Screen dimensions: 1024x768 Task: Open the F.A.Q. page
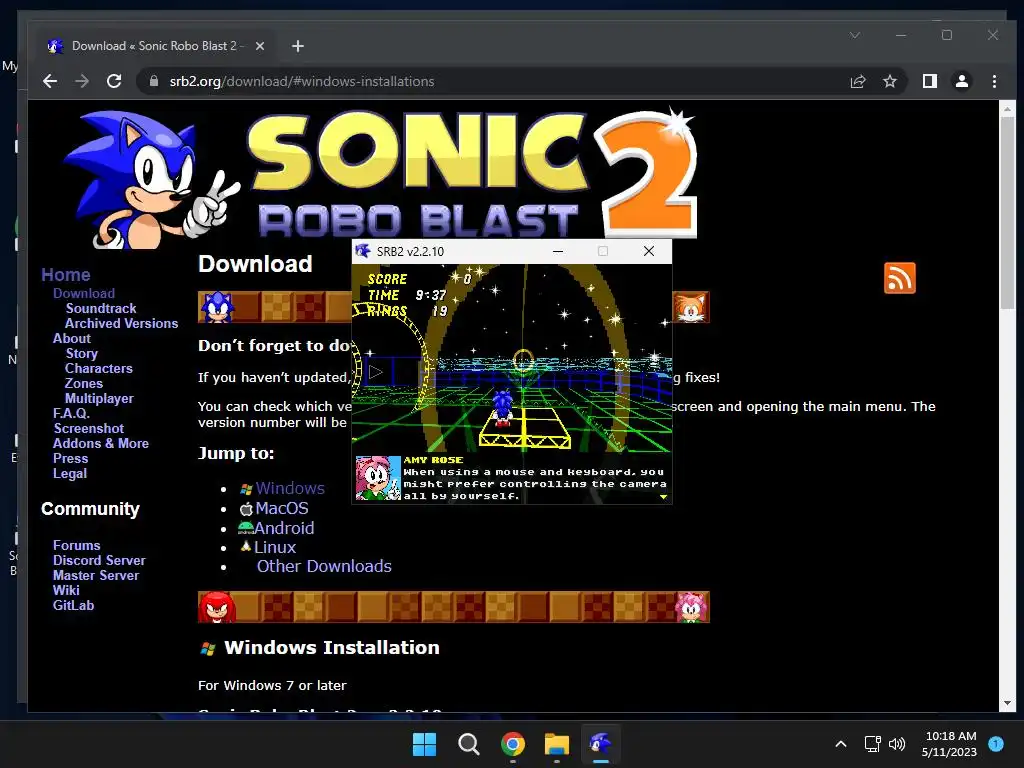[x=71, y=413]
